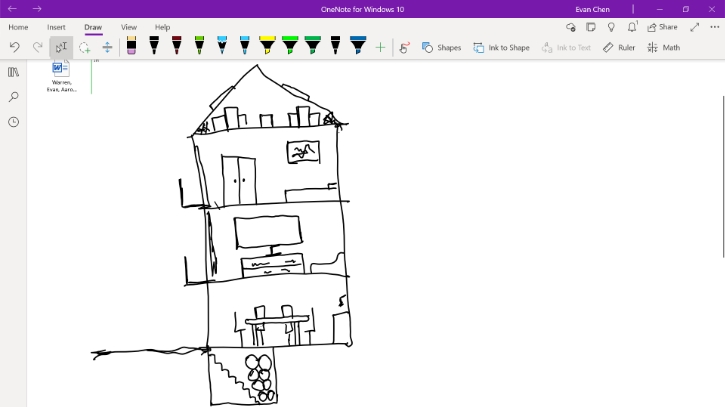725x407 pixels.
Task: Choose the yellow highlighter
Action: click(x=267, y=46)
